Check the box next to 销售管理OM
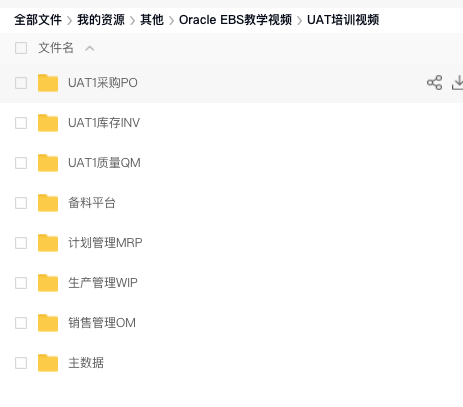 click(21, 323)
